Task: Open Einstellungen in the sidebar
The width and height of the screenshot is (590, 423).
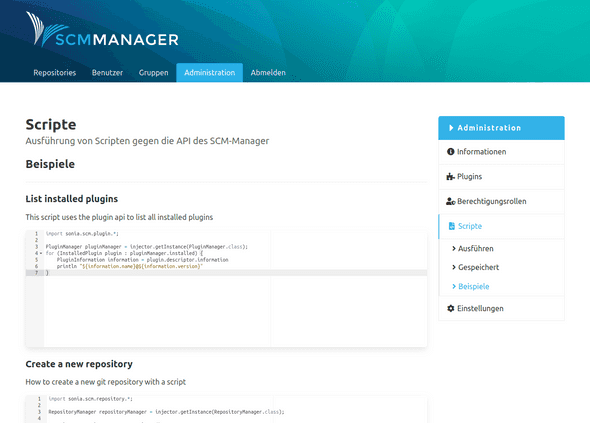Action: click(x=501, y=309)
